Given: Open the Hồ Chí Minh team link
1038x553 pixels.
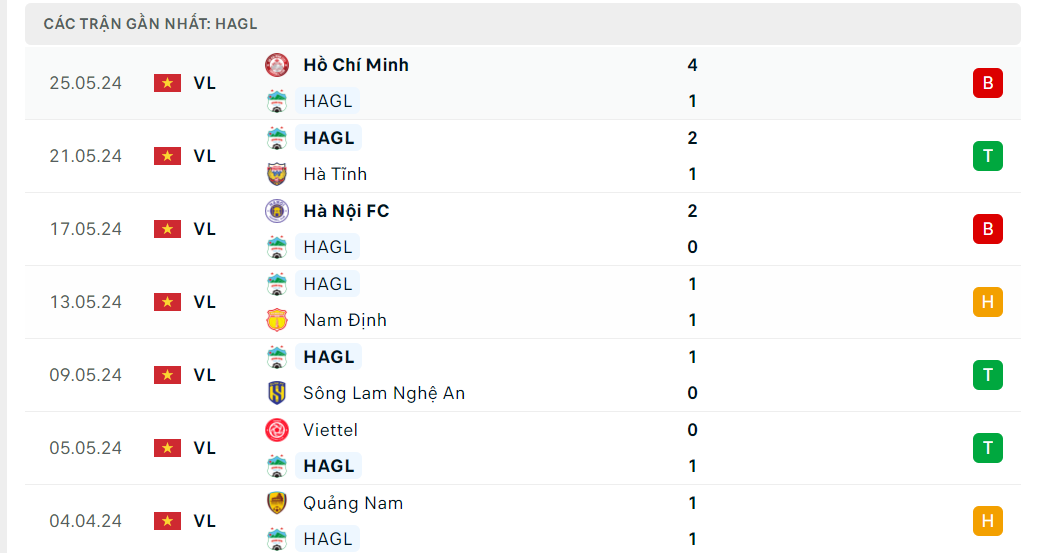Looking at the screenshot, I should point(356,65).
